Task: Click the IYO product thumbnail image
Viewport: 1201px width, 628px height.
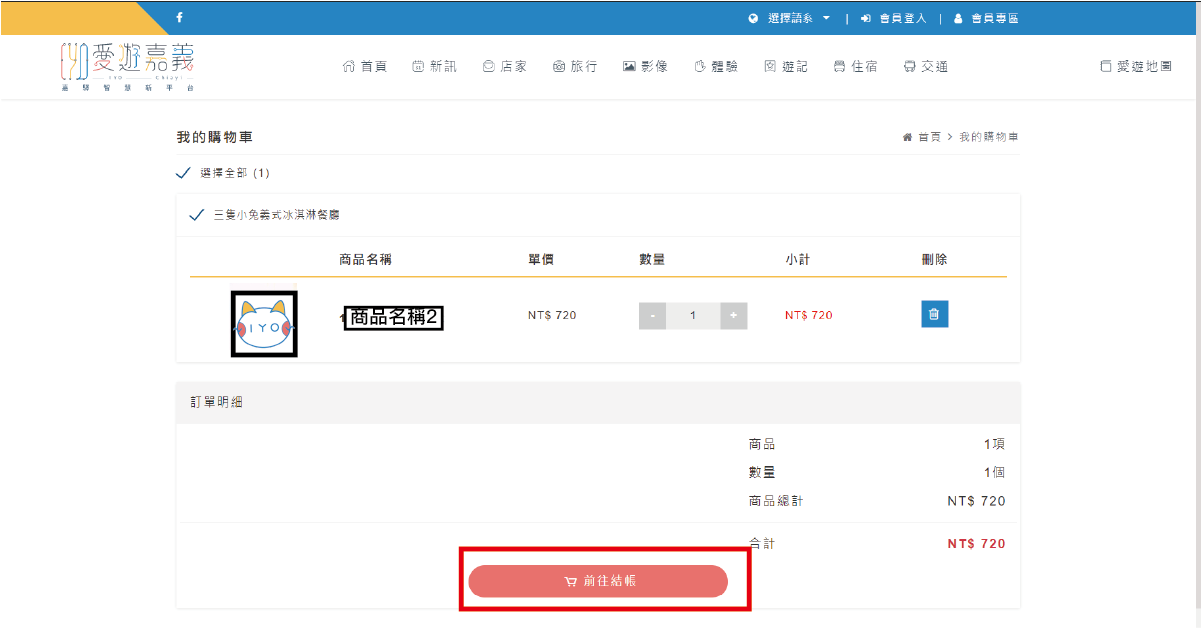Action: coord(264,324)
